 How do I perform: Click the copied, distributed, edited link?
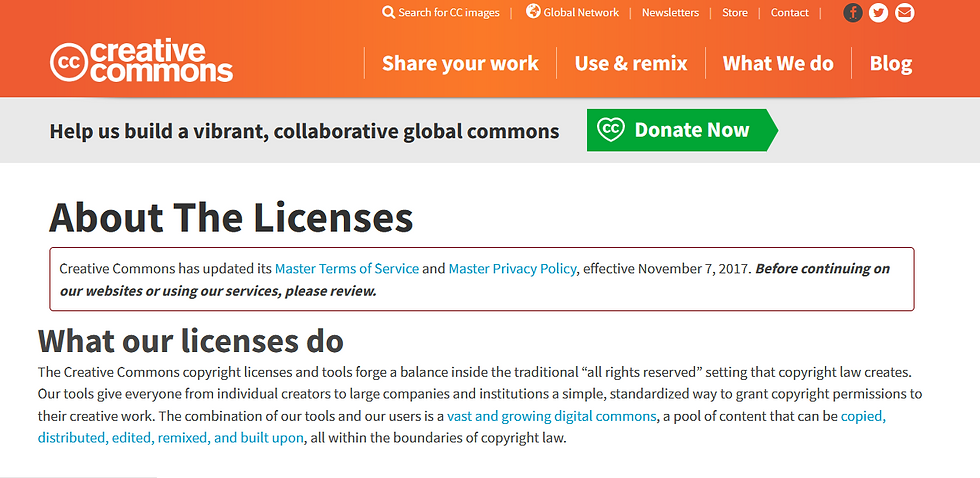coord(462,427)
